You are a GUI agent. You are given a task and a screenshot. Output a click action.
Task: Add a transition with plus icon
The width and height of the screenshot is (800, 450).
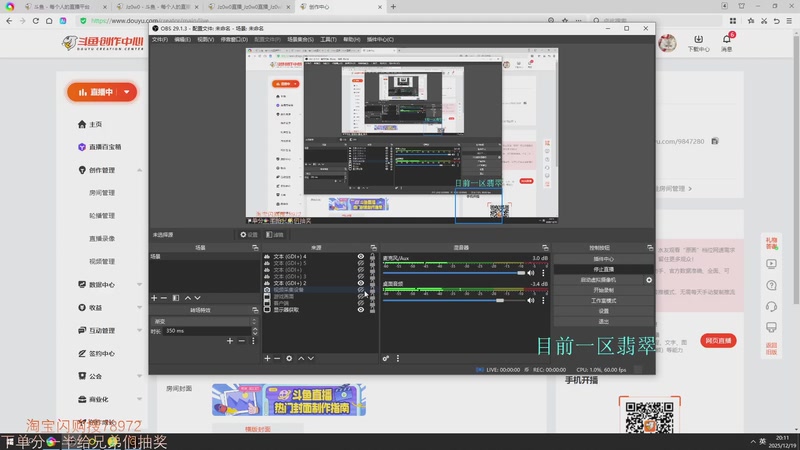pos(230,341)
